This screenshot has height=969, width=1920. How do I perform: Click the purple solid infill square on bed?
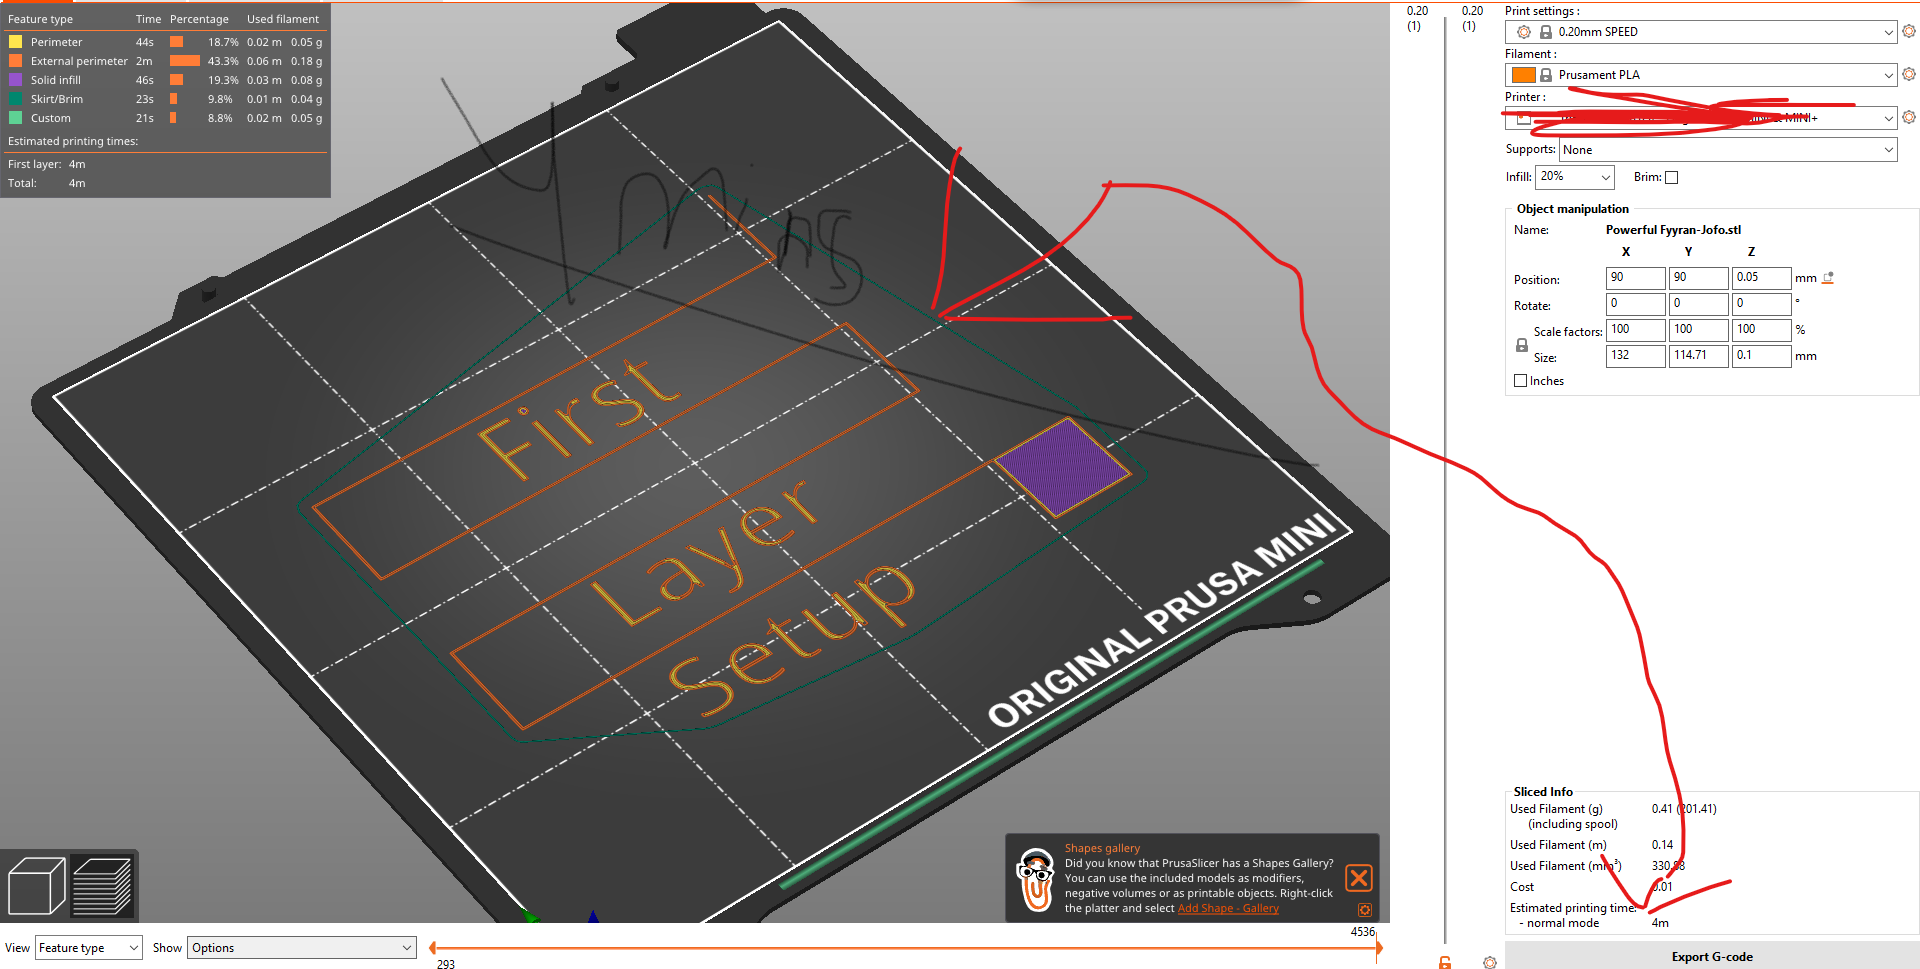pos(1063,468)
